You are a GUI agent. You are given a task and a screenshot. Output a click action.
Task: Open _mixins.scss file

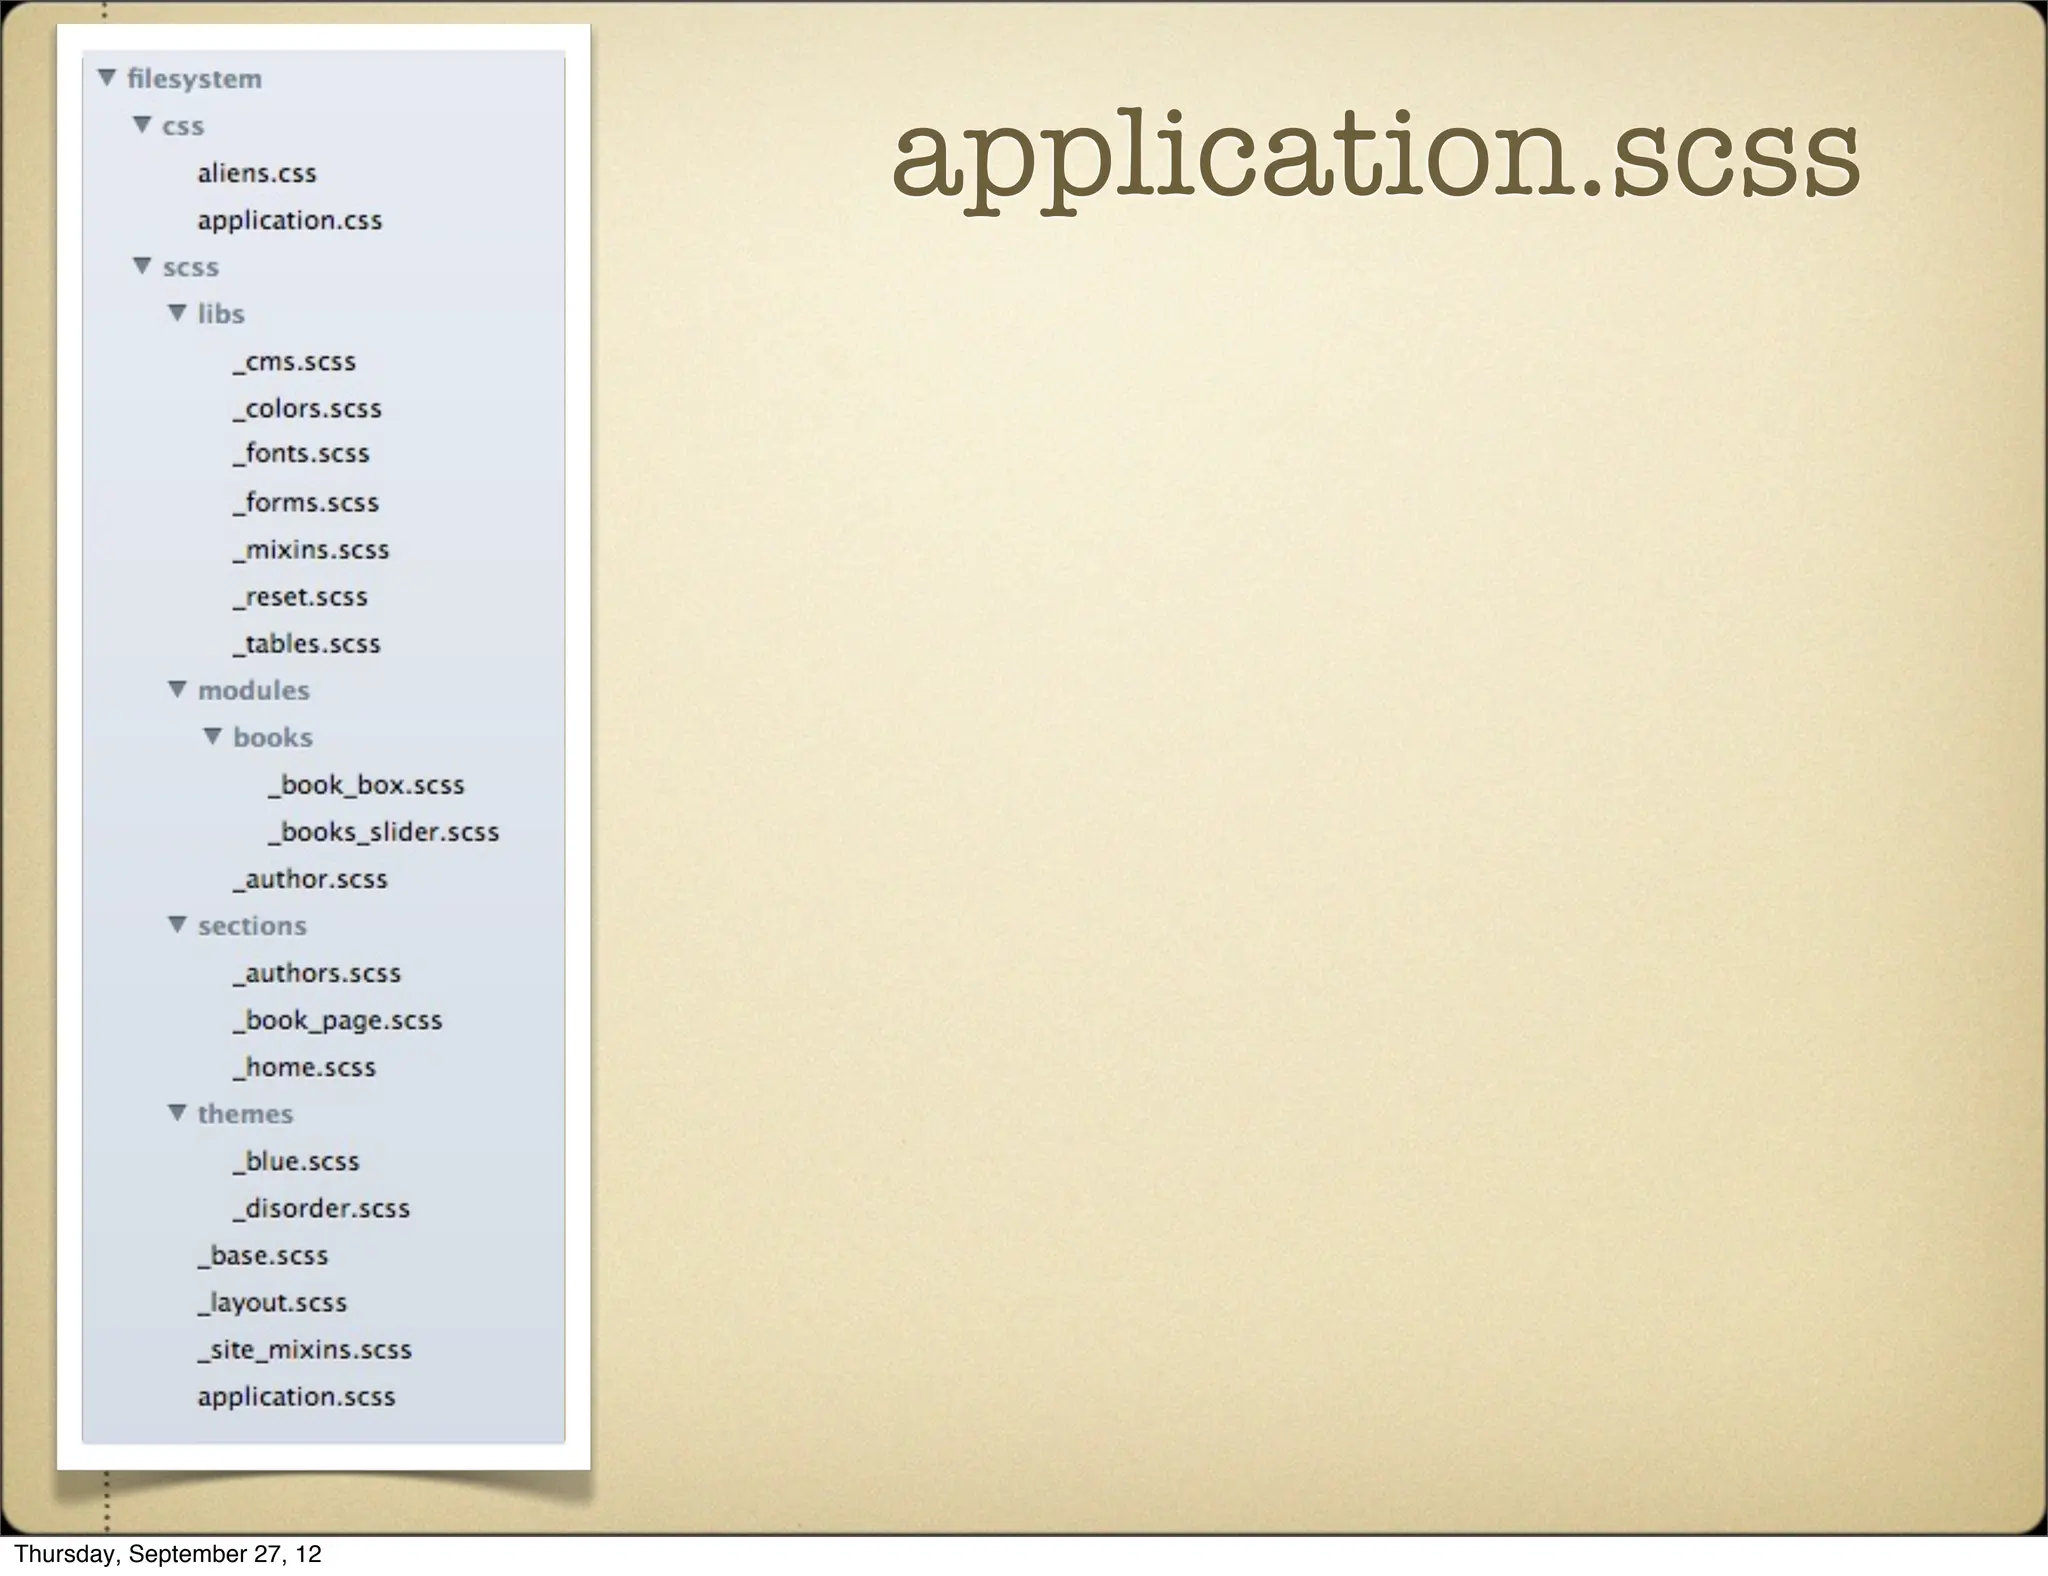pos(311,549)
